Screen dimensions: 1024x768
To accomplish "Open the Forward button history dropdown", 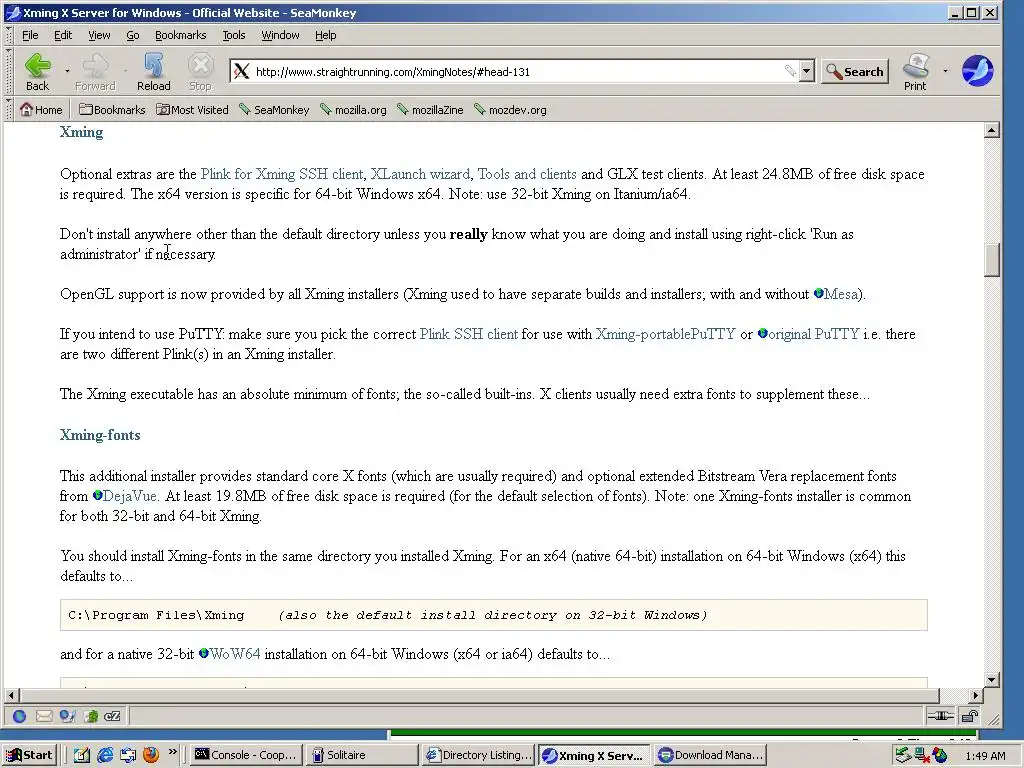I will click(125, 71).
